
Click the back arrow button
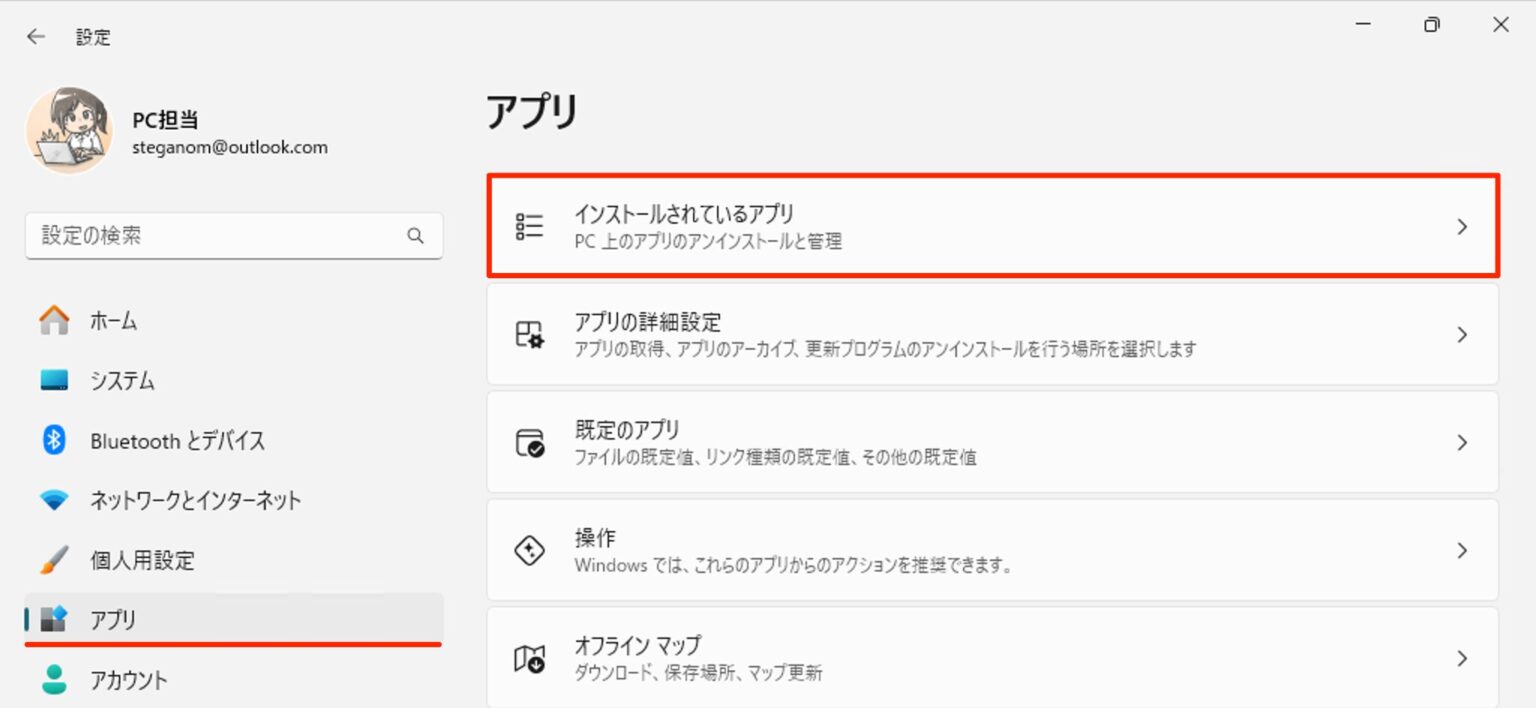pyautogui.click(x=36, y=36)
